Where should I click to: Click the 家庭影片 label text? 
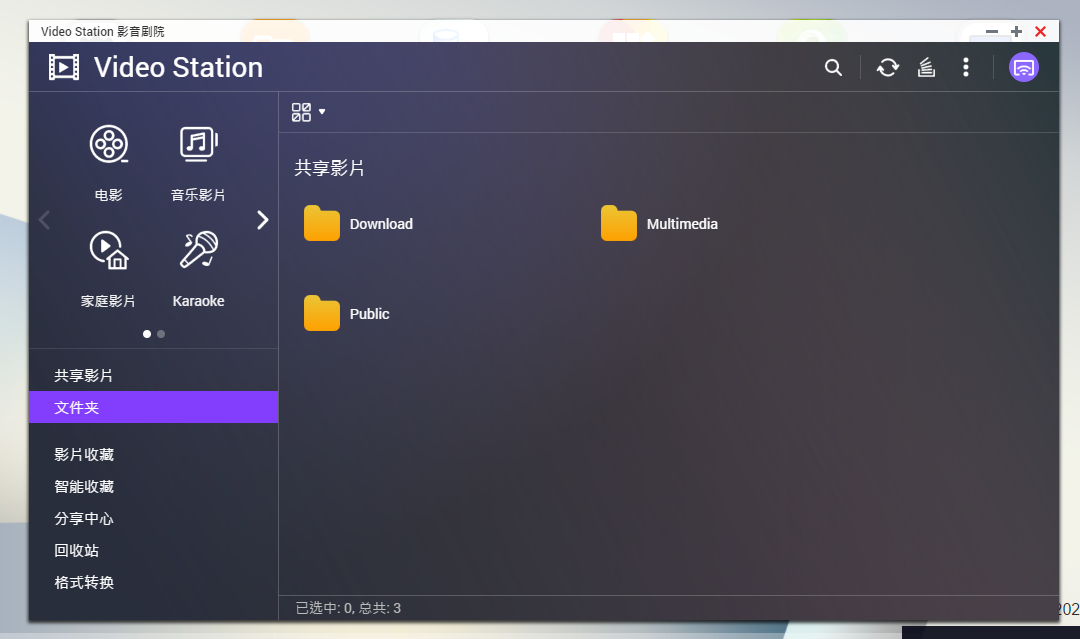pyautogui.click(x=108, y=301)
